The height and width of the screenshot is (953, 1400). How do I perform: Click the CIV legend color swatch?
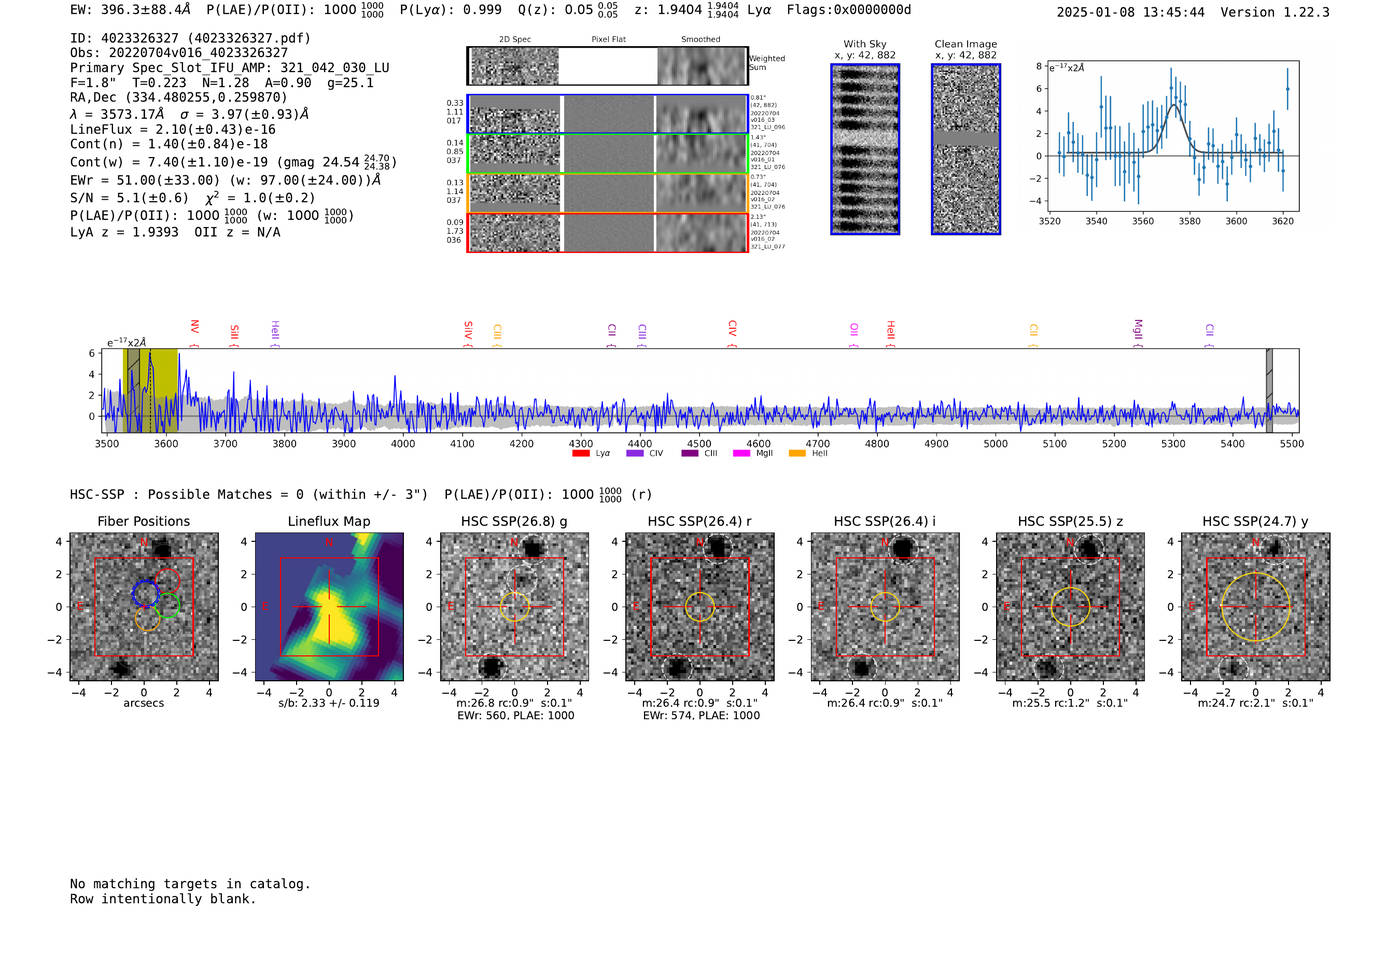click(634, 454)
